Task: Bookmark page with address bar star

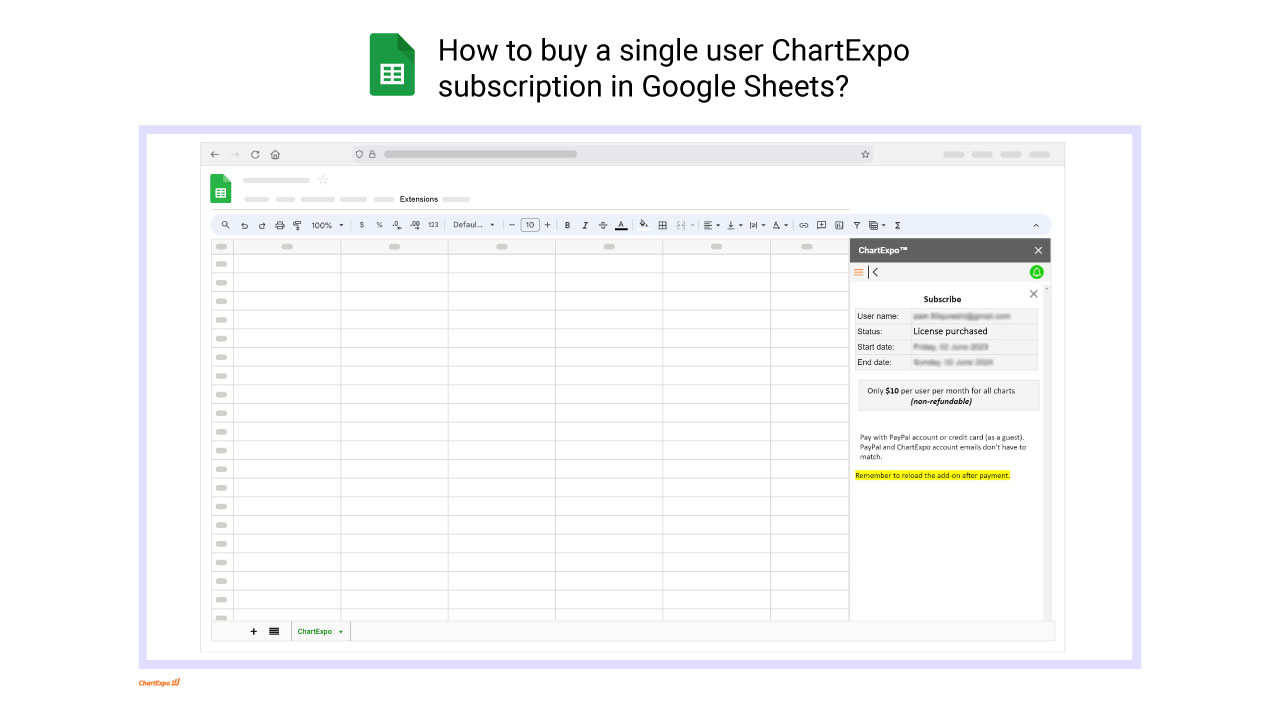Action: tap(865, 154)
